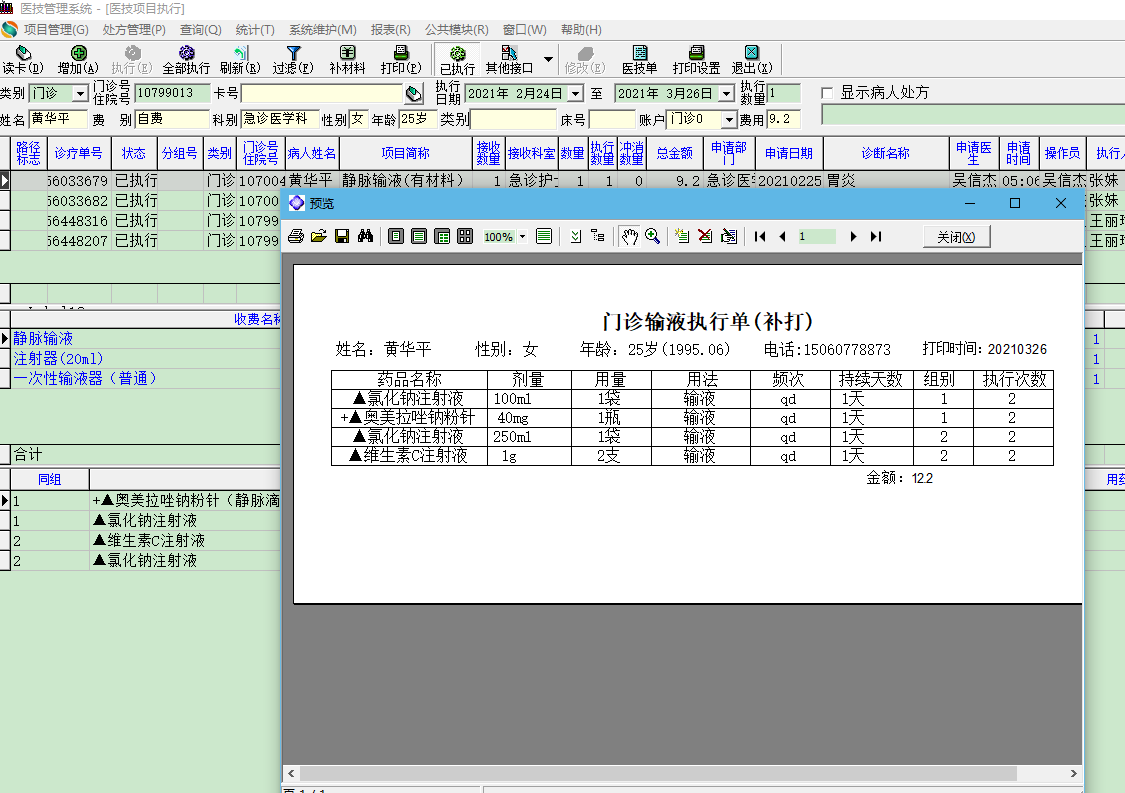The width and height of the screenshot is (1125, 793).
Task: Open the start date 2021年2月24日 dropdown
Action: click(x=575, y=94)
